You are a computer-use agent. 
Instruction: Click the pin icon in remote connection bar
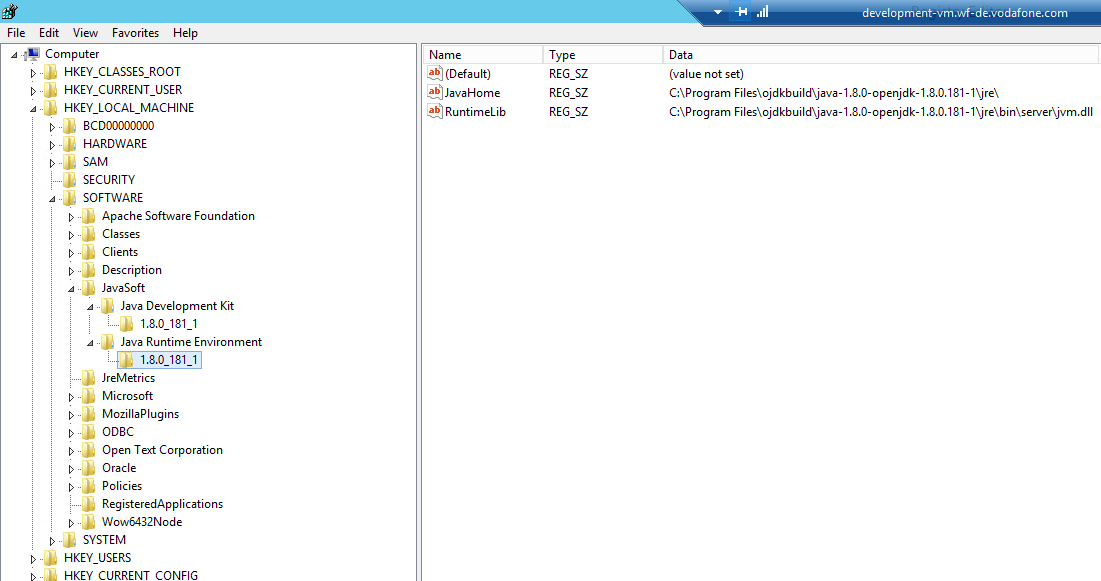pos(741,12)
